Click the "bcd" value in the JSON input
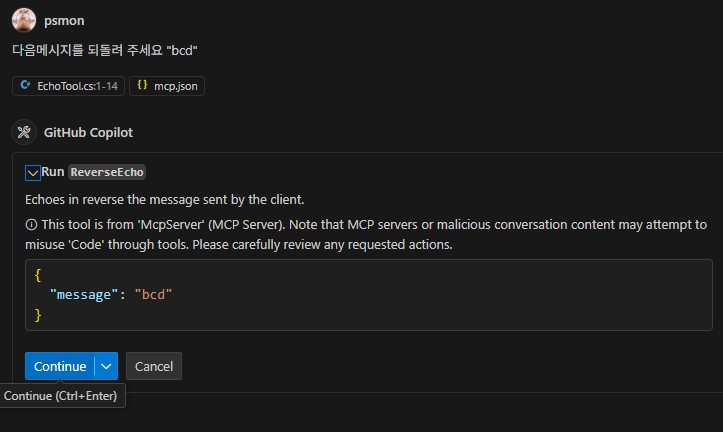The width and height of the screenshot is (723, 432). (x=154, y=294)
